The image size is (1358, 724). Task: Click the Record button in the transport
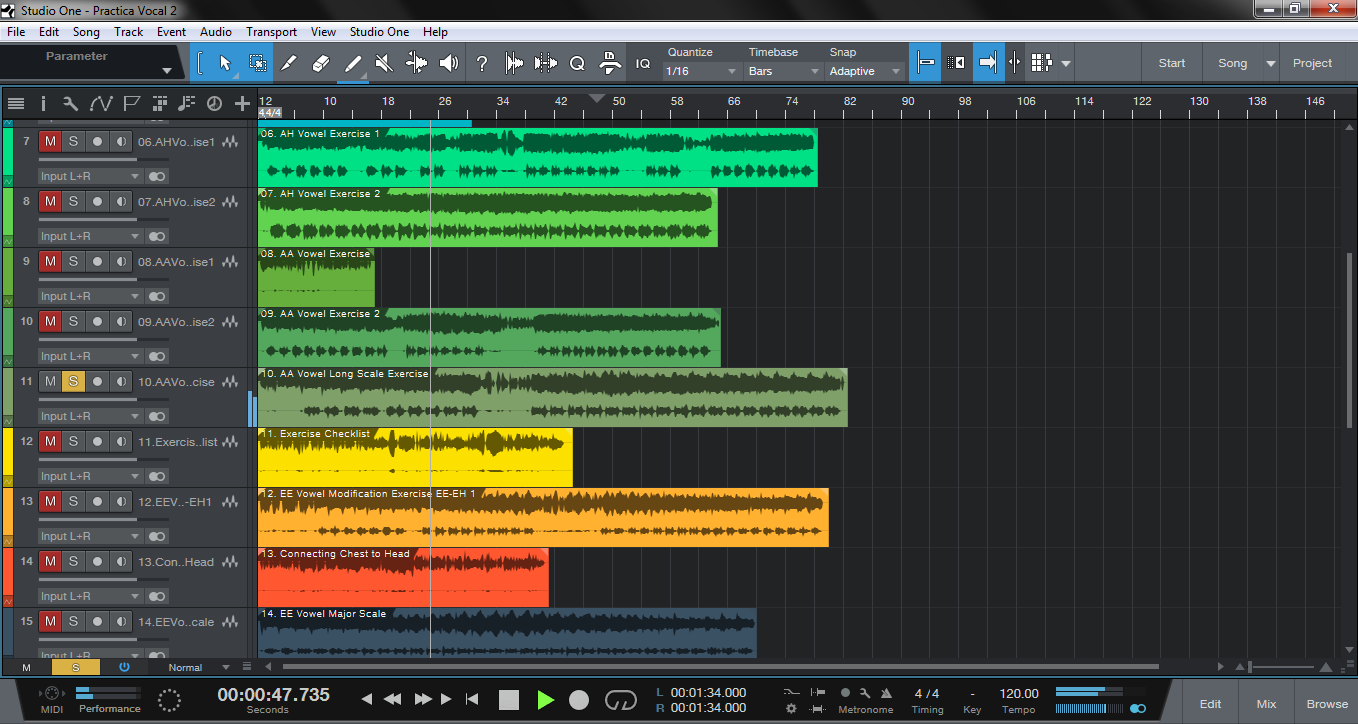[x=579, y=700]
